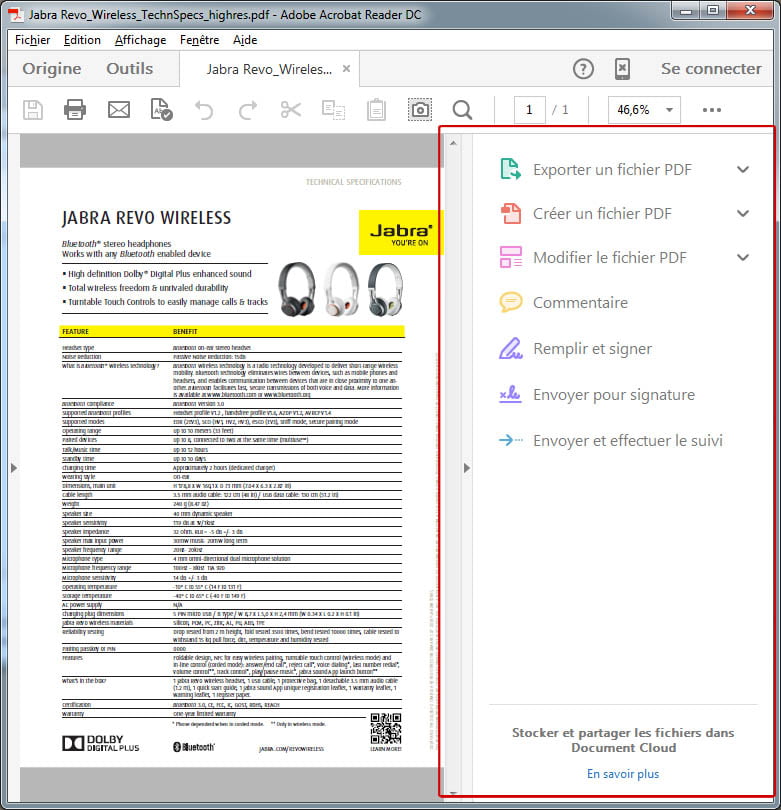This screenshot has width=781, height=810.
Task: Click the Exporter un fichier PDF icon
Action: coord(510,169)
